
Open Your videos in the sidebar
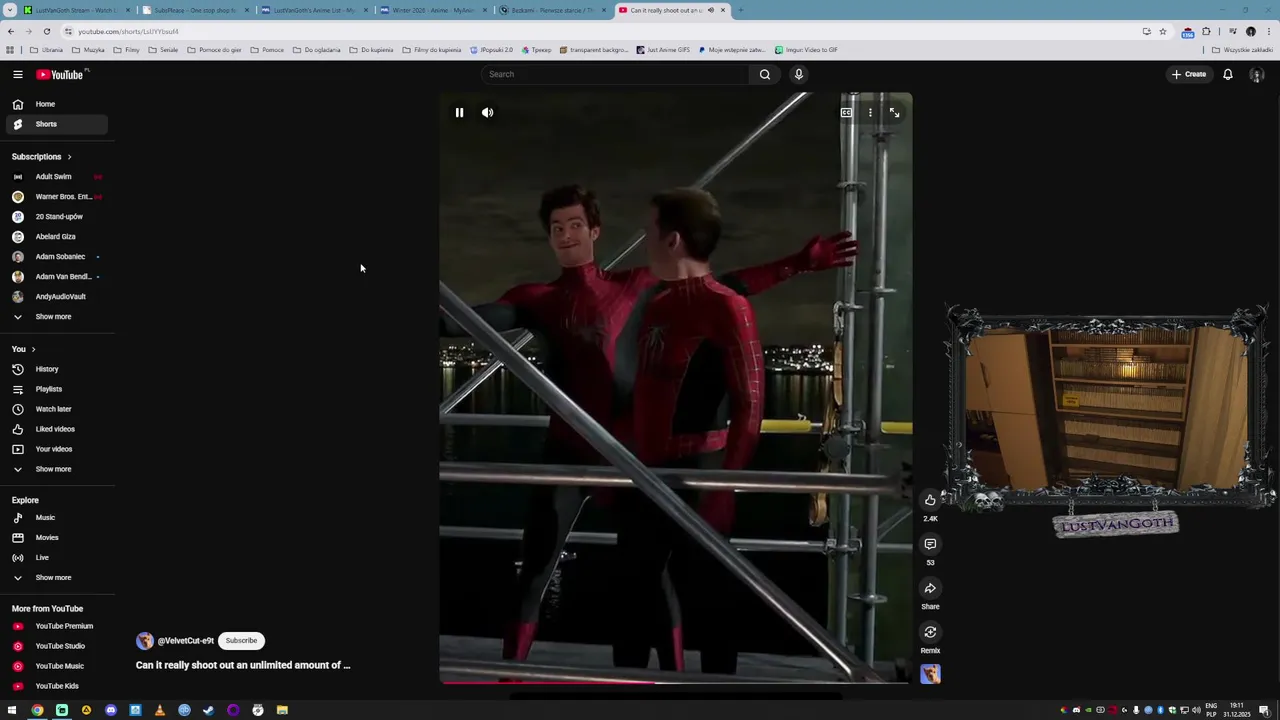(x=55, y=449)
